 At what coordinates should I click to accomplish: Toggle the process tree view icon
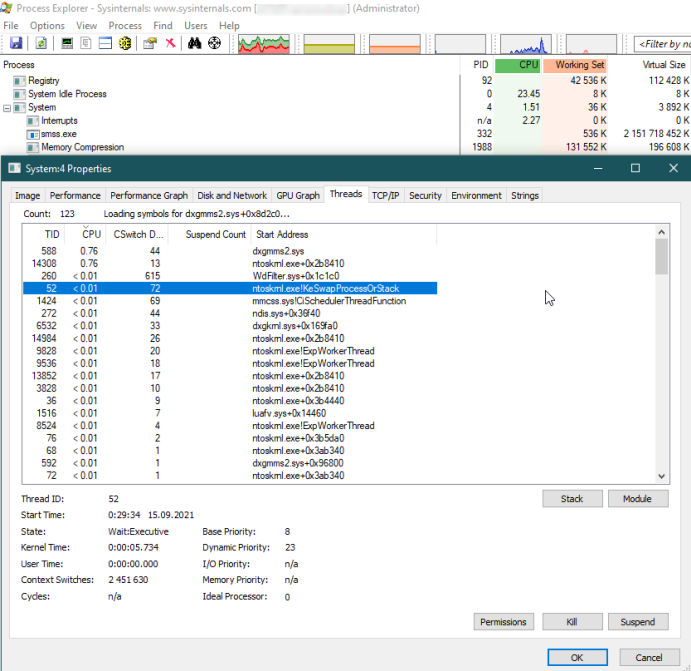point(86,43)
